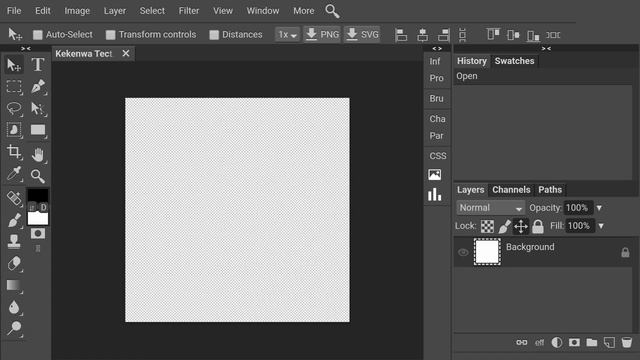Click the black foreground color swatch

pyautogui.click(x=38, y=195)
